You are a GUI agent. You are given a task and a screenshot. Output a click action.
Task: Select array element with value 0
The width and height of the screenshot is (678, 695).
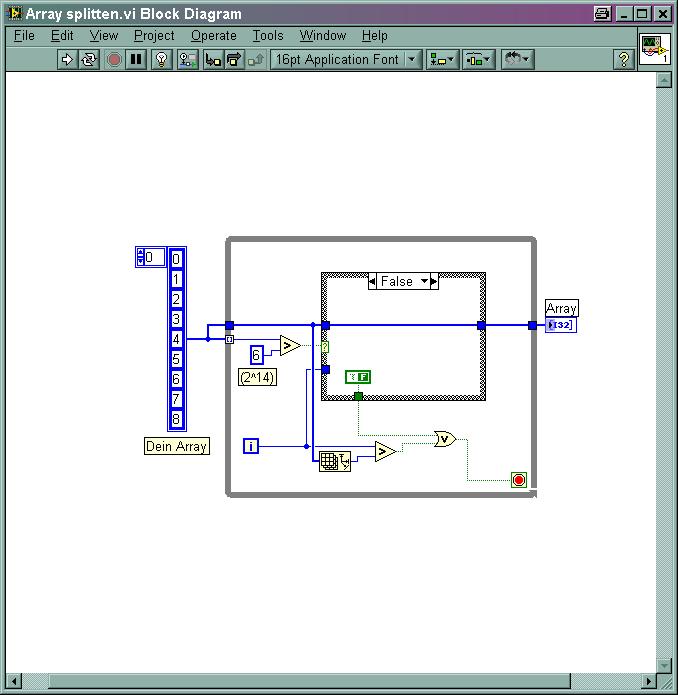176,259
